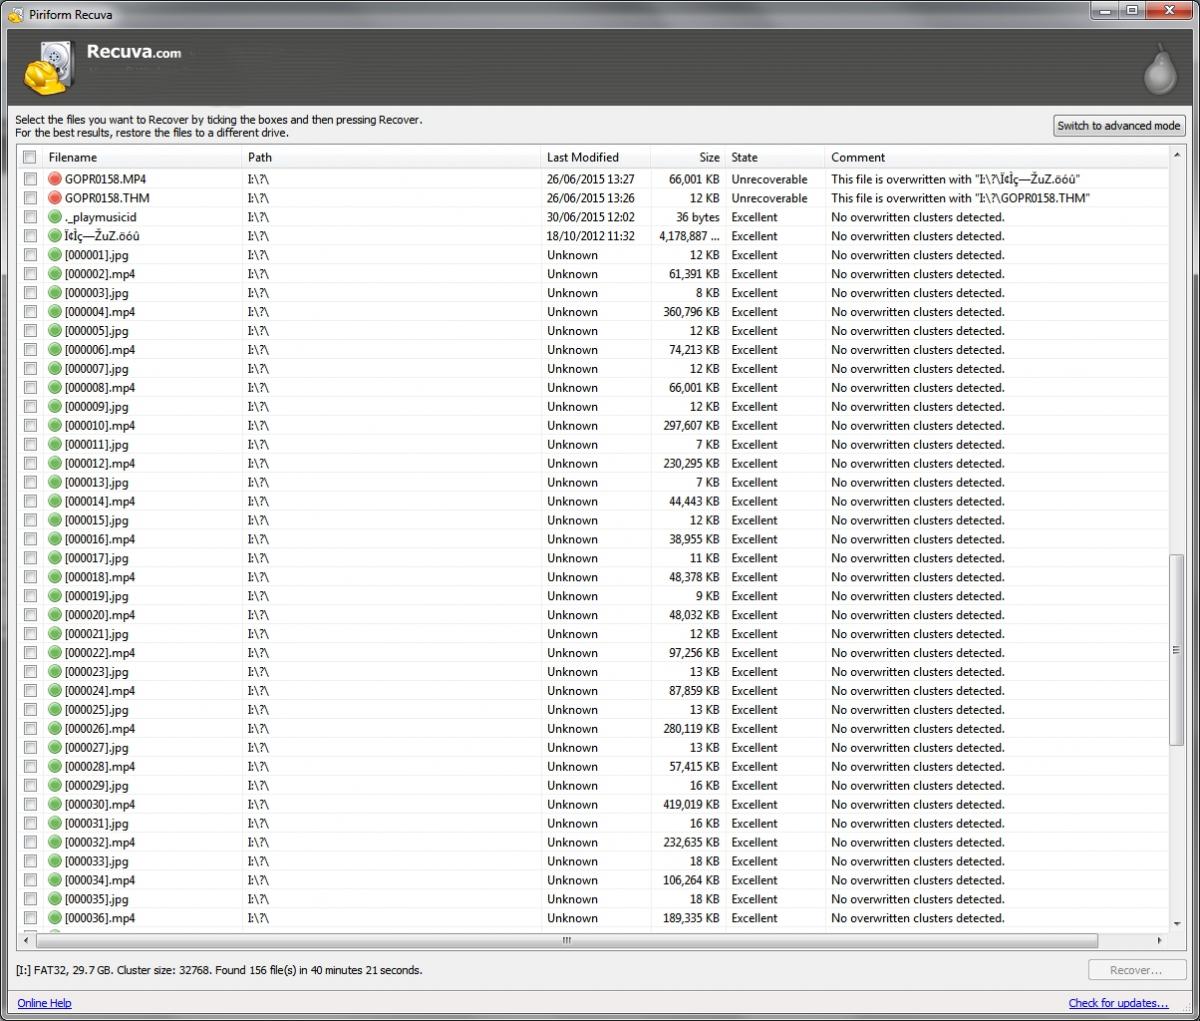Click the horizontal scrollbar thumb of the file list
This screenshot has height=1021, width=1200.
click(x=566, y=941)
